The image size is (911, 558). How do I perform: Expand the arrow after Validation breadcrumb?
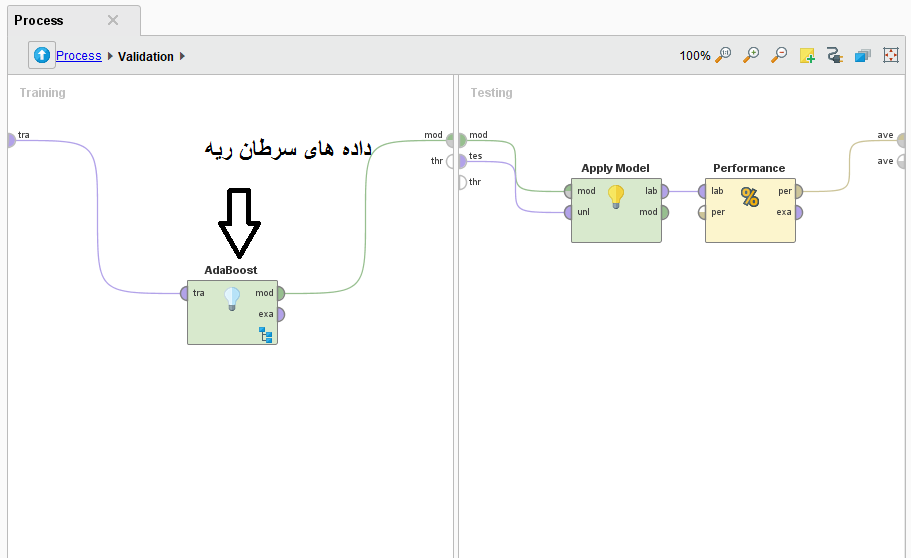[x=183, y=56]
